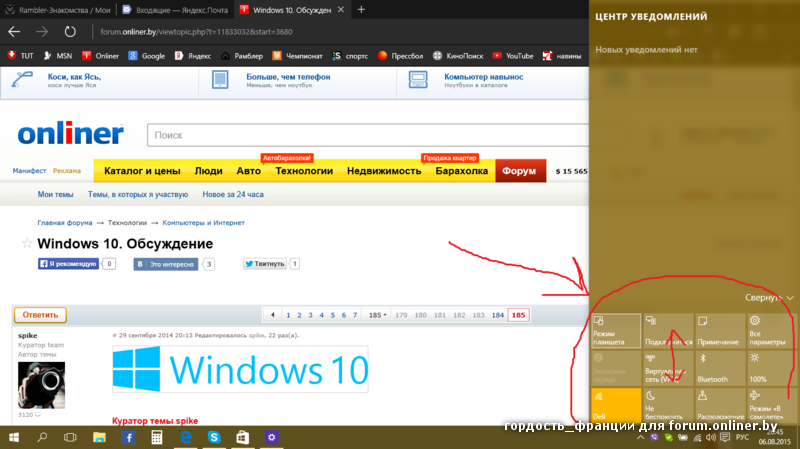Click the Это интересно VK button
The image size is (800, 449).
(x=166, y=264)
